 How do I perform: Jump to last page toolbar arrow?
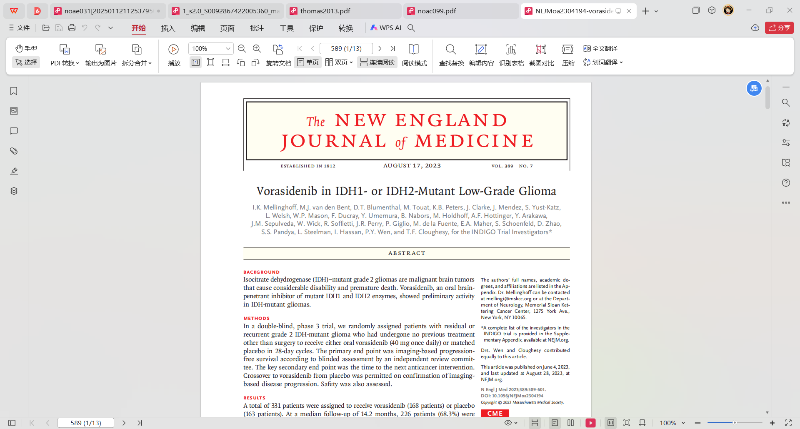tap(392, 48)
